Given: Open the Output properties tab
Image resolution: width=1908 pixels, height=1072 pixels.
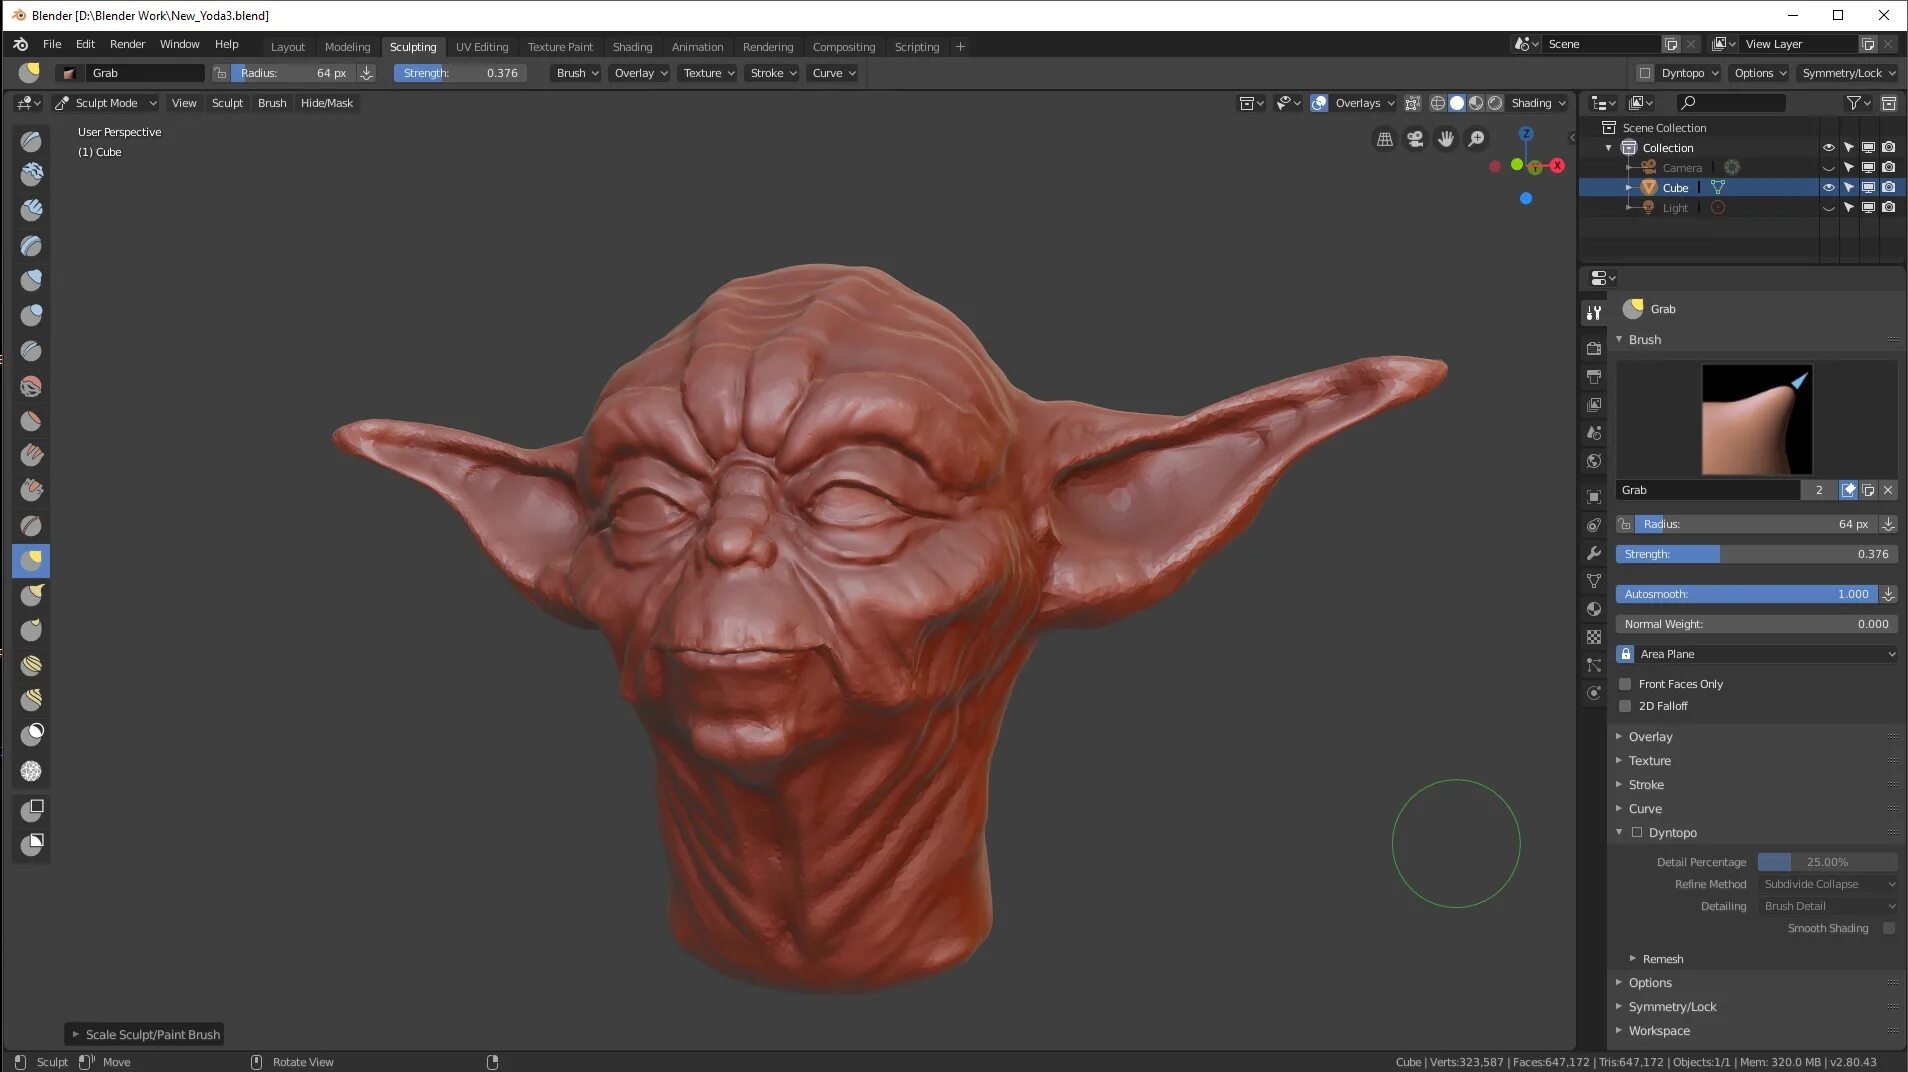Looking at the screenshot, I should (1594, 377).
